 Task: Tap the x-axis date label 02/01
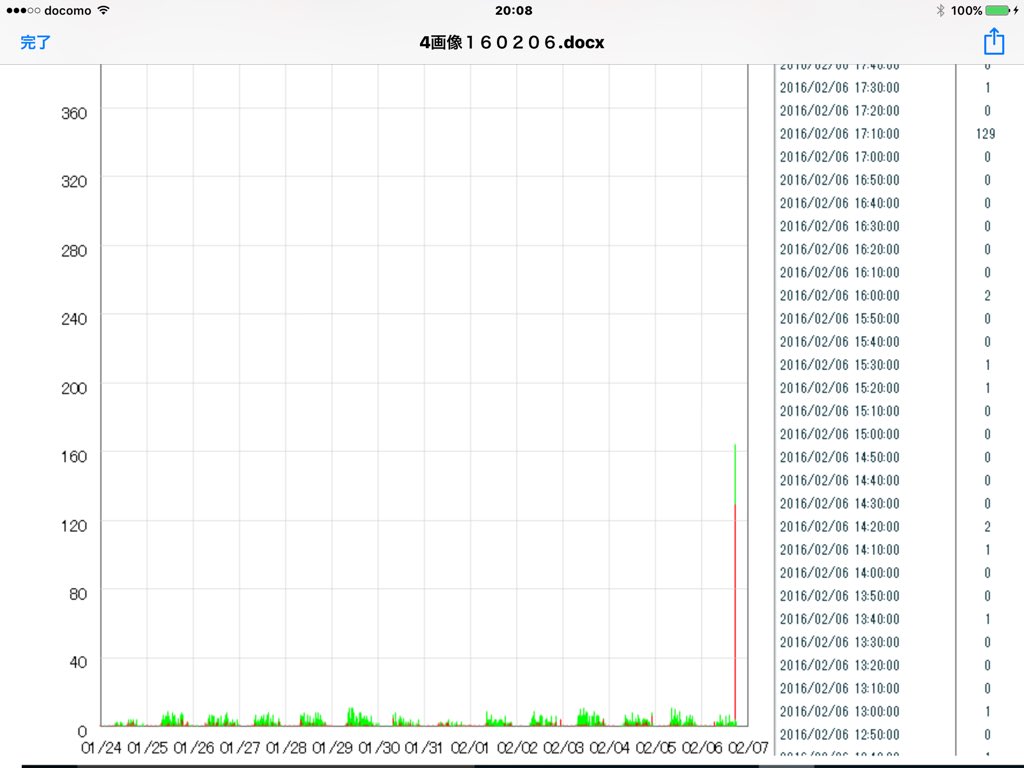(x=470, y=748)
